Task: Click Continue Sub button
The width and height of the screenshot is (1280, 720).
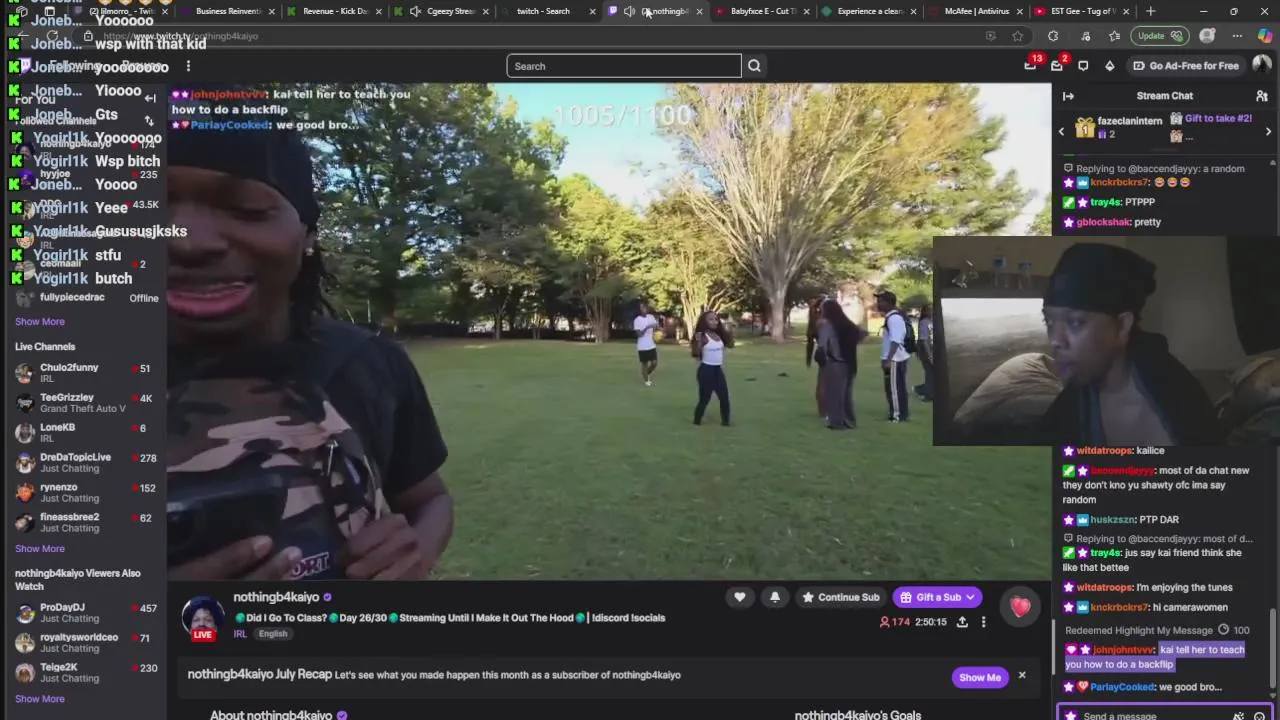Action: coord(840,597)
